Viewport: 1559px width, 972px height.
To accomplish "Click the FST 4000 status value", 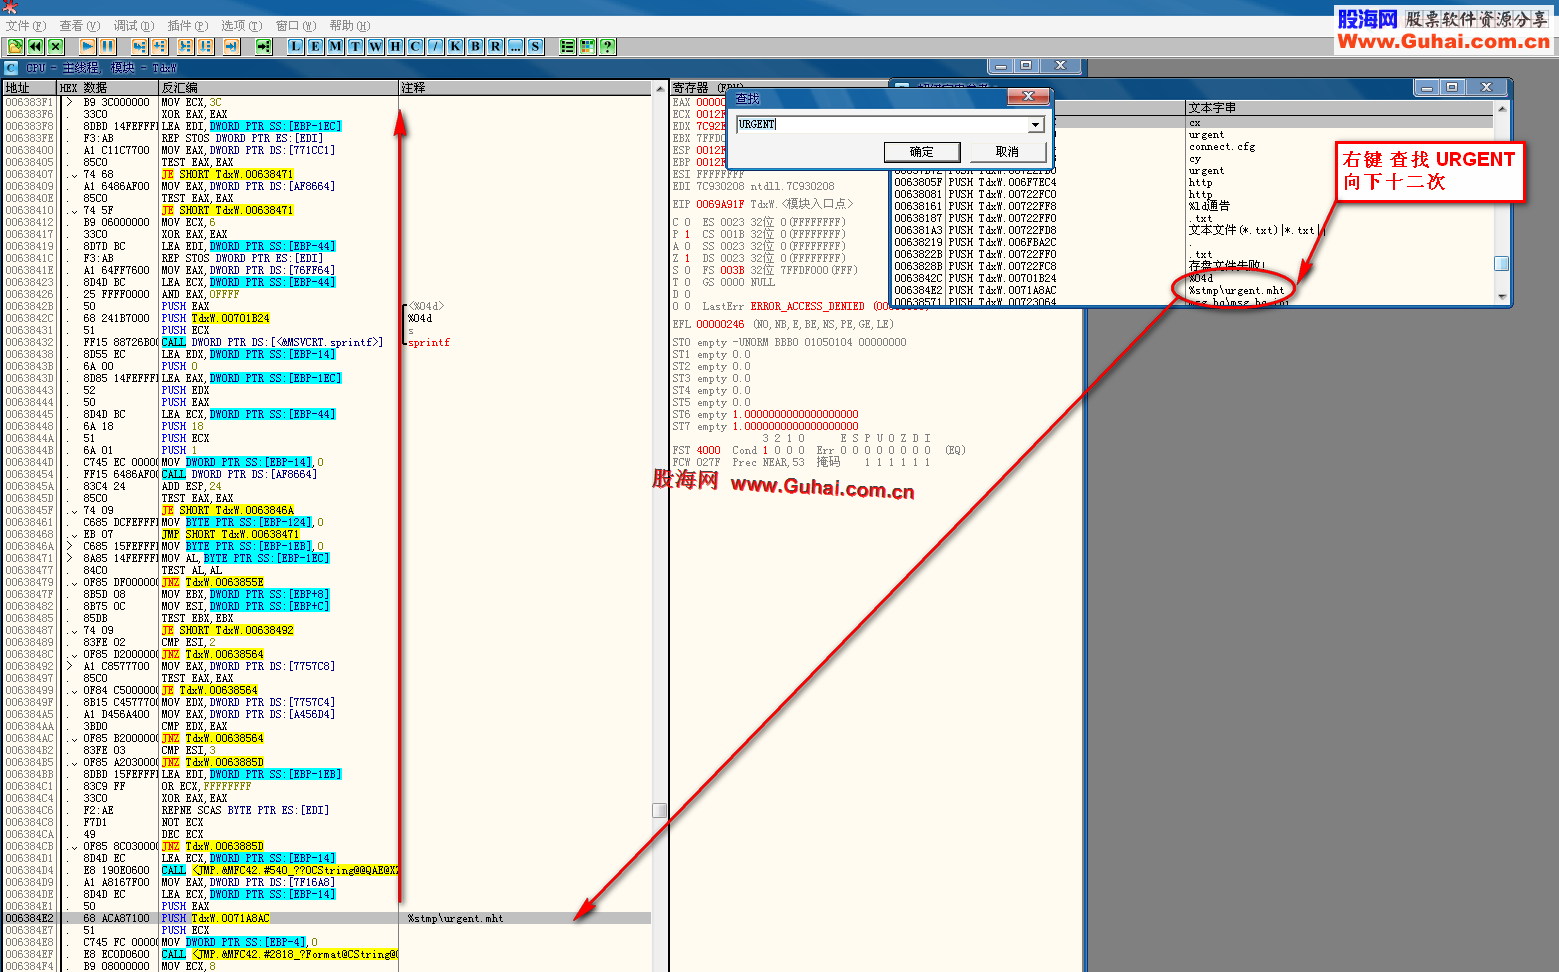I will click(x=708, y=450).
